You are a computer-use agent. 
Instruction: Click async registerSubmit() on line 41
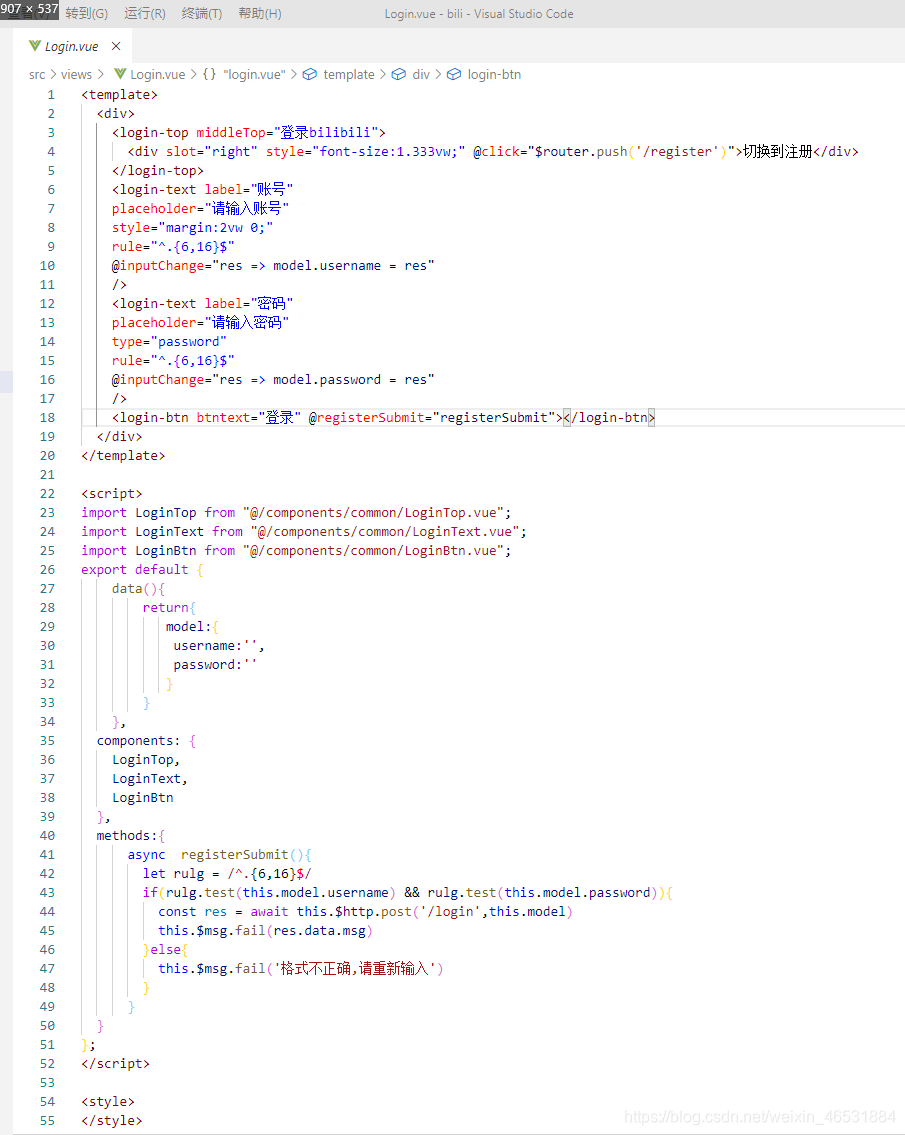point(215,855)
